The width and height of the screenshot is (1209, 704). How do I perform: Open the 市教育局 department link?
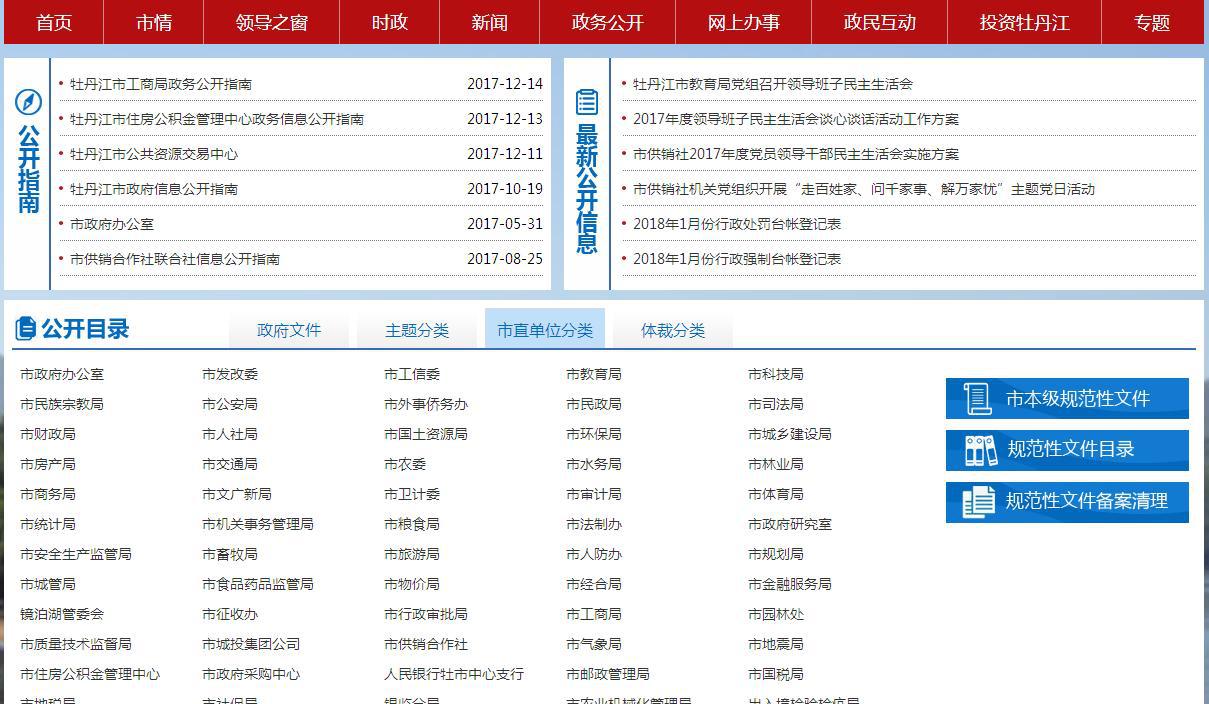pos(594,374)
